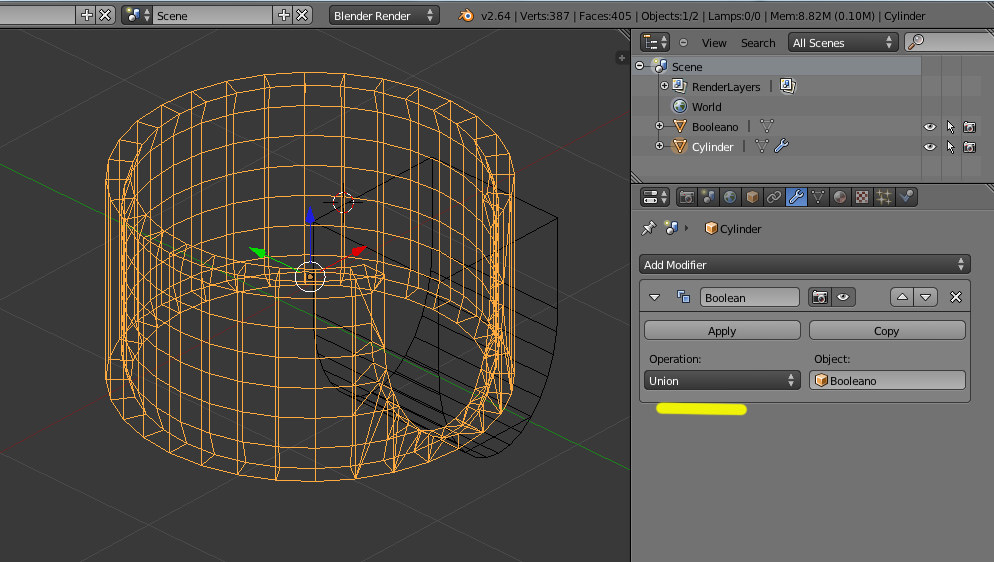Open the outliner View menu
The width and height of the screenshot is (994, 562).
[714, 43]
